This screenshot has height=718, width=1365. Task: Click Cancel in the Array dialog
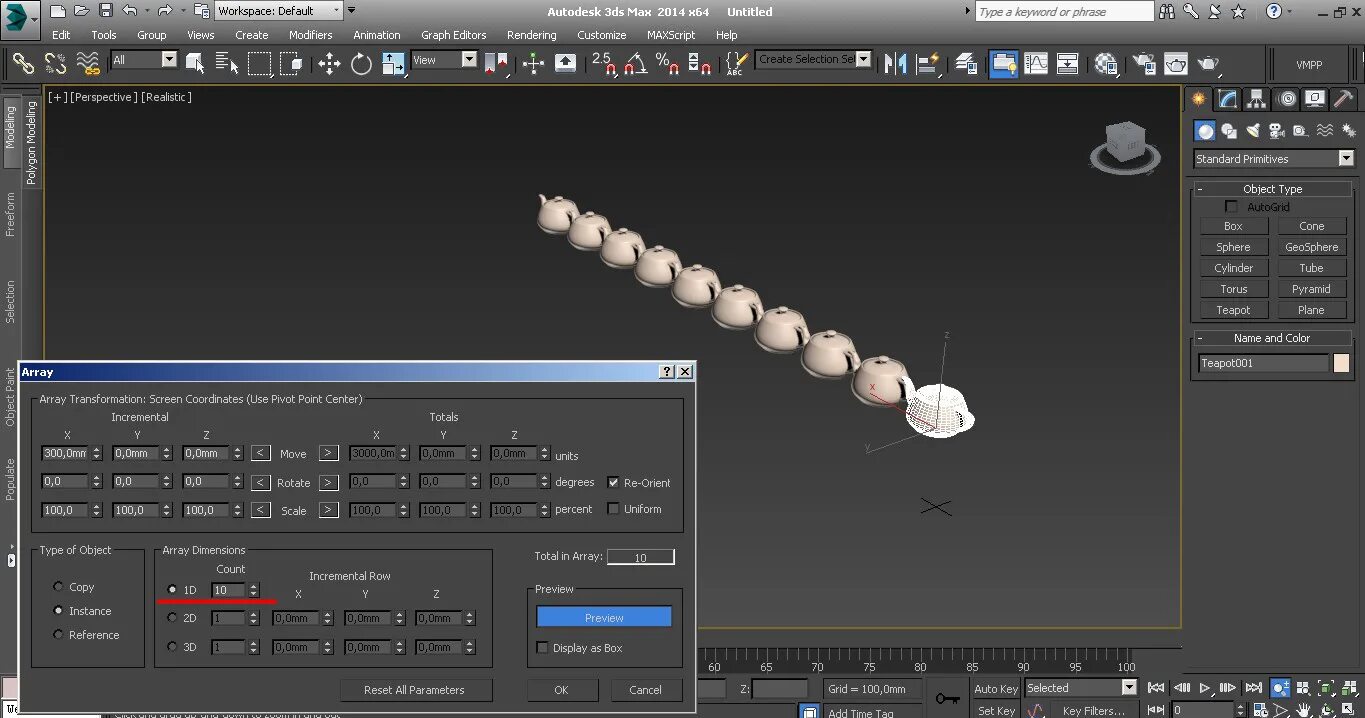click(x=645, y=690)
